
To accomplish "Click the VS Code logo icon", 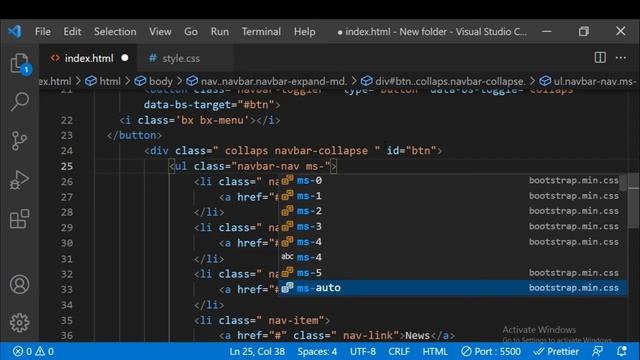I will tap(15, 31).
